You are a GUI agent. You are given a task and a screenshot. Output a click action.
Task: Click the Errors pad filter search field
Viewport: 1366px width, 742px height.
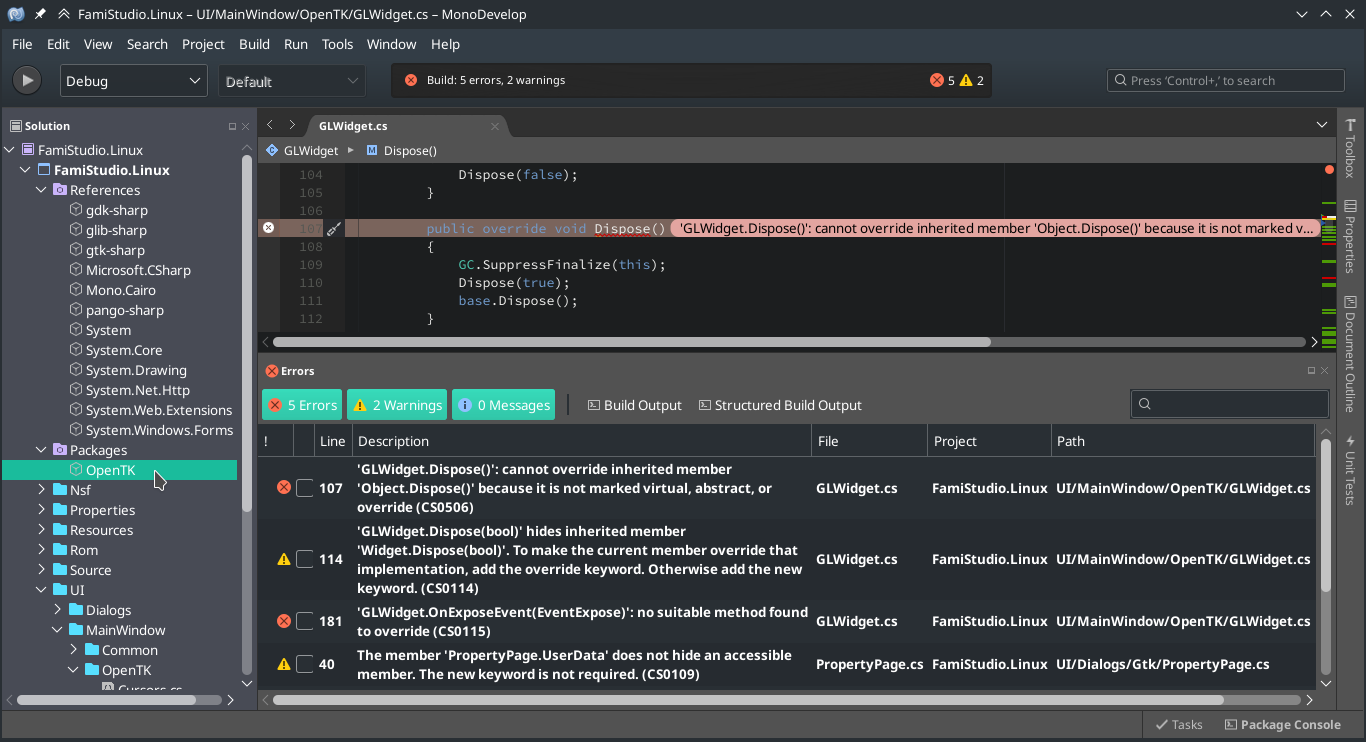tap(1230, 404)
